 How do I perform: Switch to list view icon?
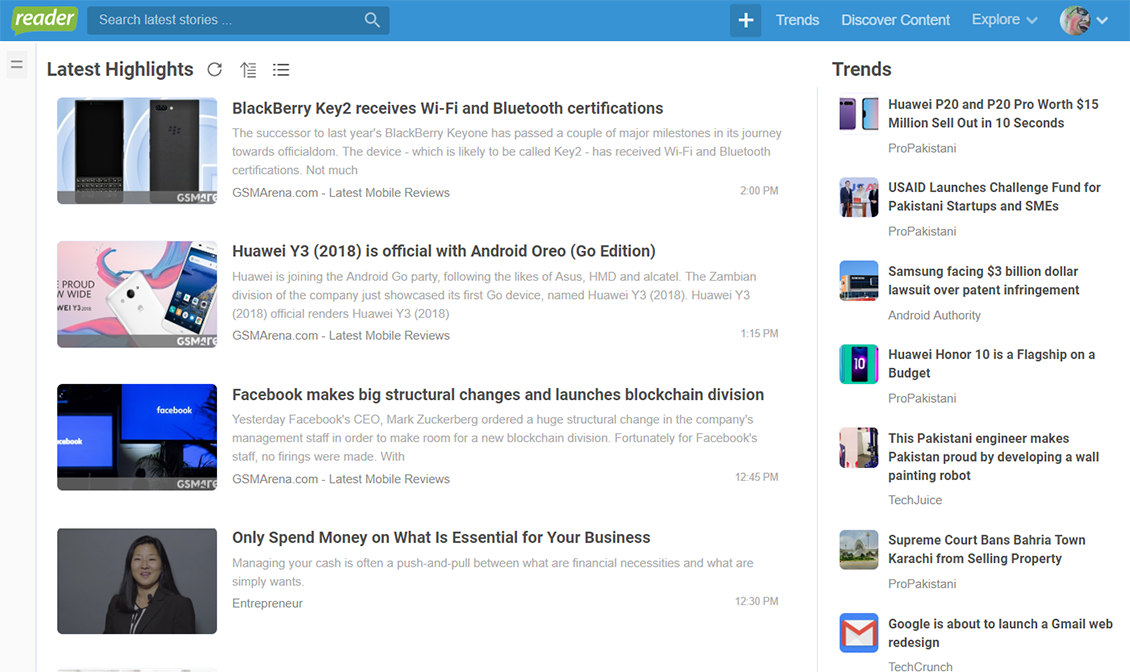pos(281,69)
